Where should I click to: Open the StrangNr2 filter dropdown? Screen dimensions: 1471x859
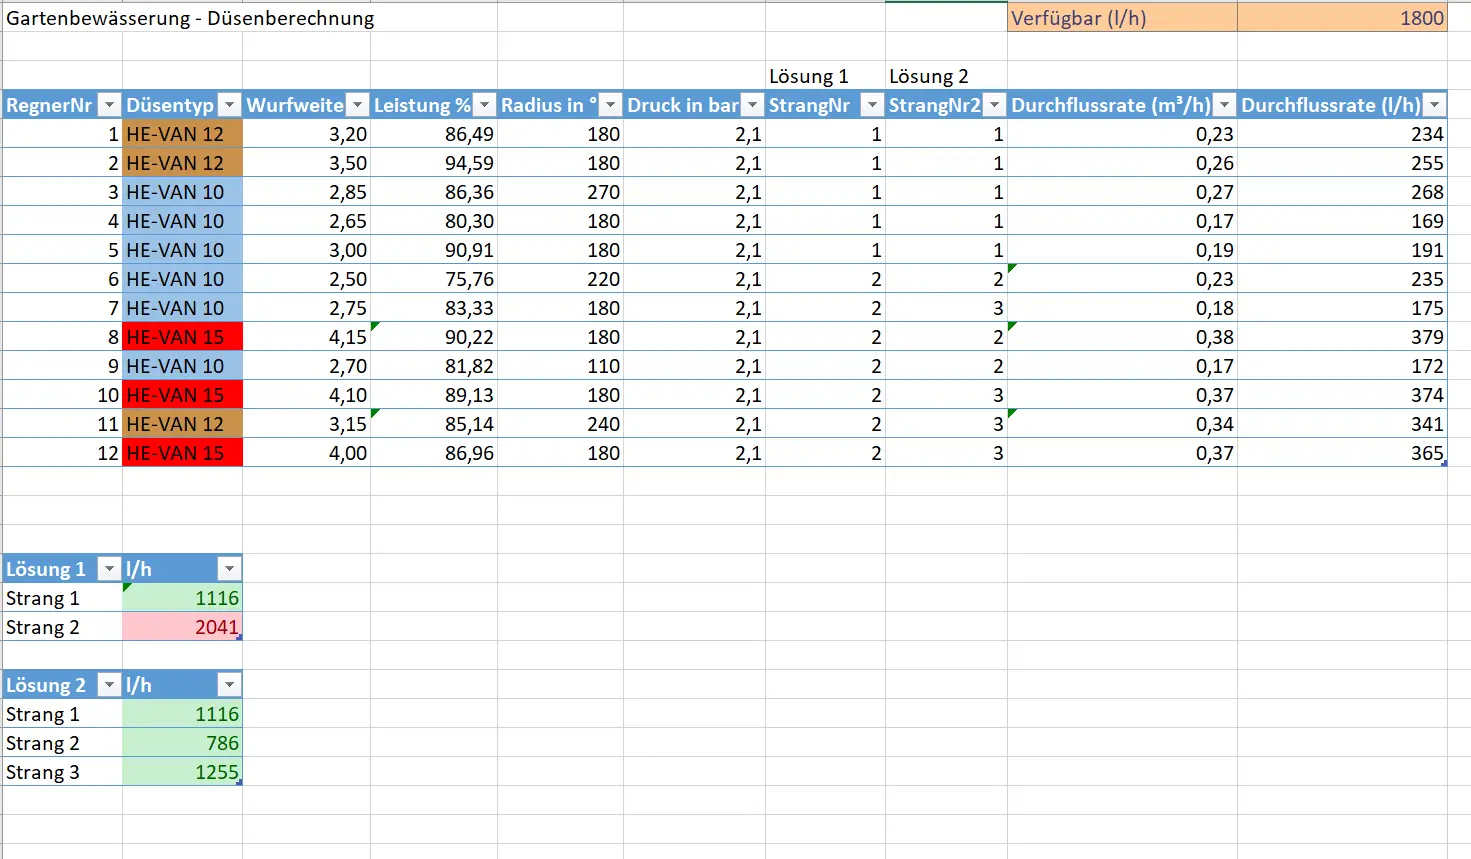994,105
